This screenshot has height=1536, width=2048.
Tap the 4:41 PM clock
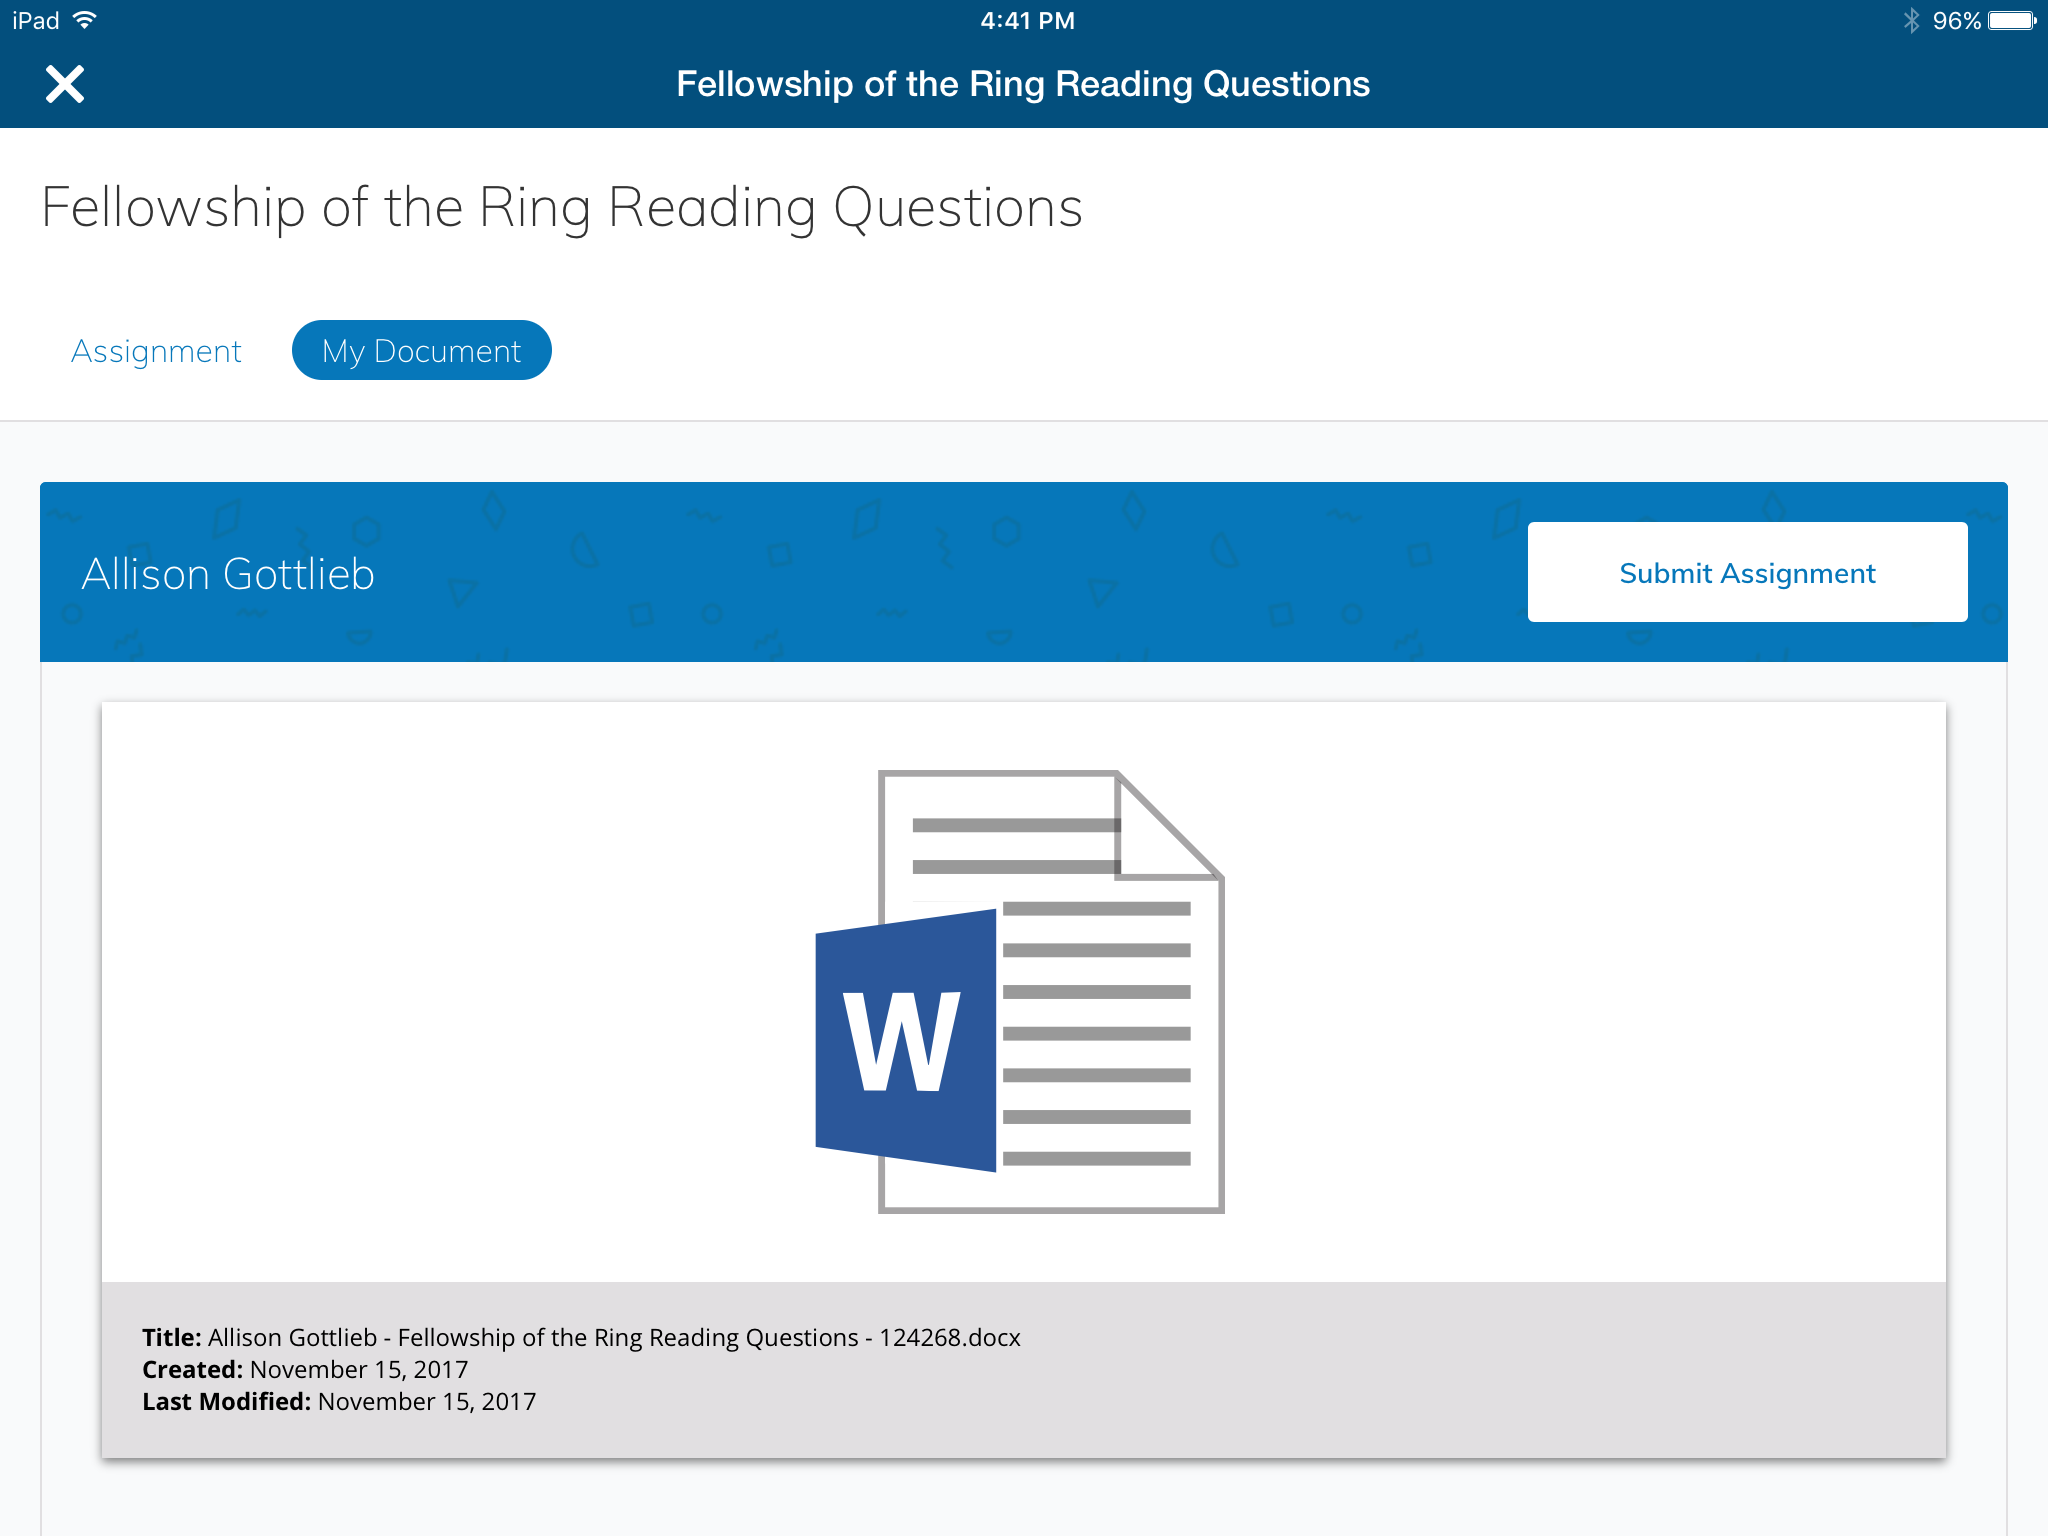click(1027, 20)
